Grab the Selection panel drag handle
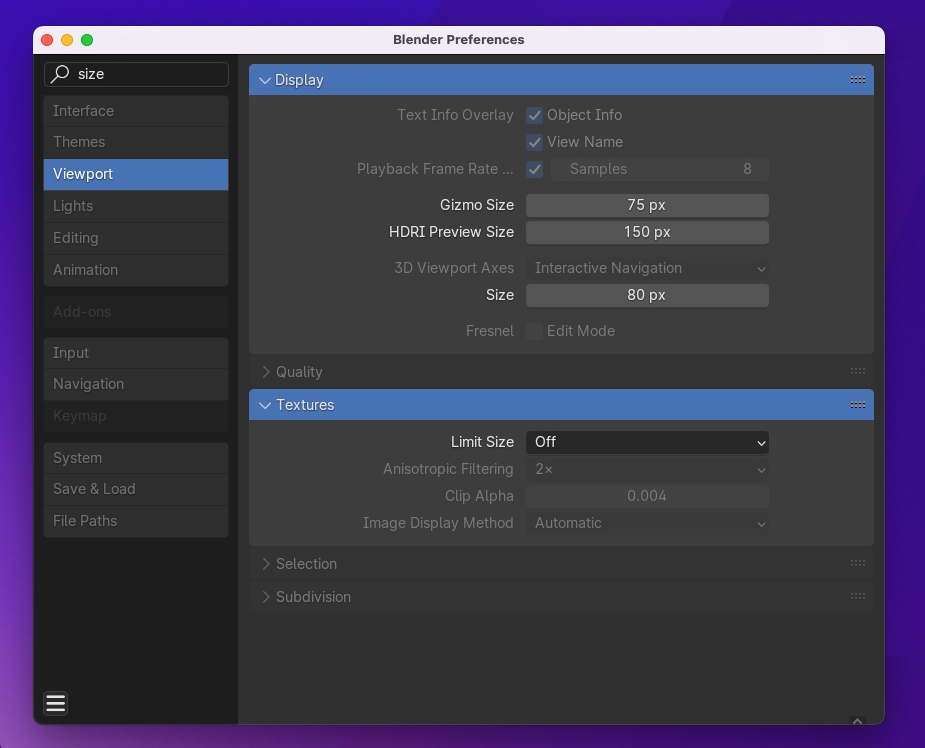Viewport: 925px width, 748px height. pyautogui.click(x=858, y=563)
